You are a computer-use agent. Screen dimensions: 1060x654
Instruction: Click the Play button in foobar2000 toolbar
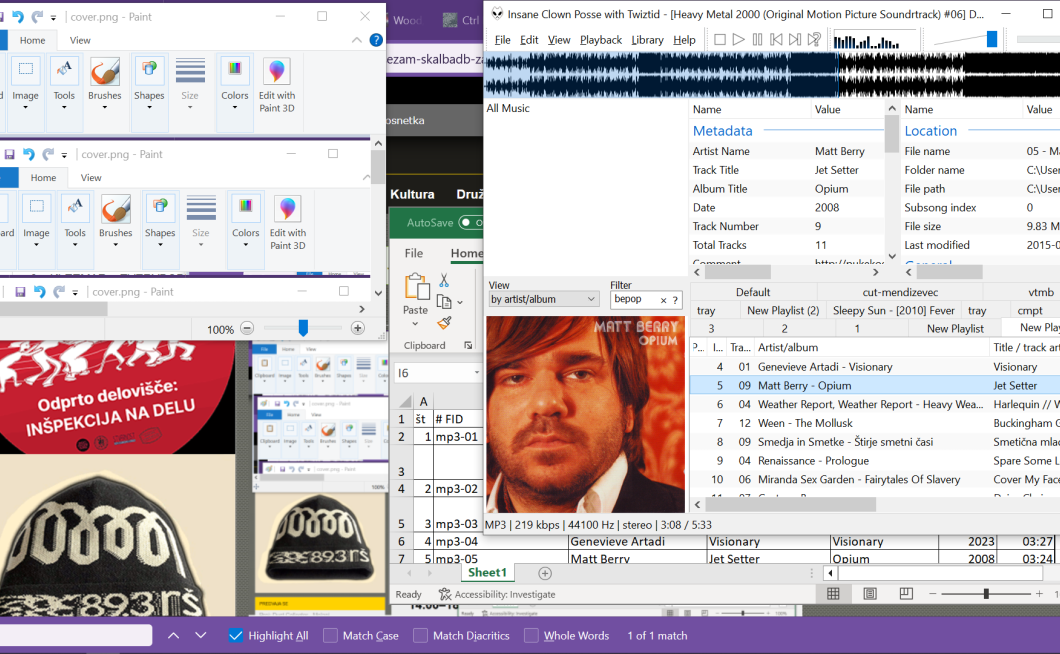click(738, 40)
